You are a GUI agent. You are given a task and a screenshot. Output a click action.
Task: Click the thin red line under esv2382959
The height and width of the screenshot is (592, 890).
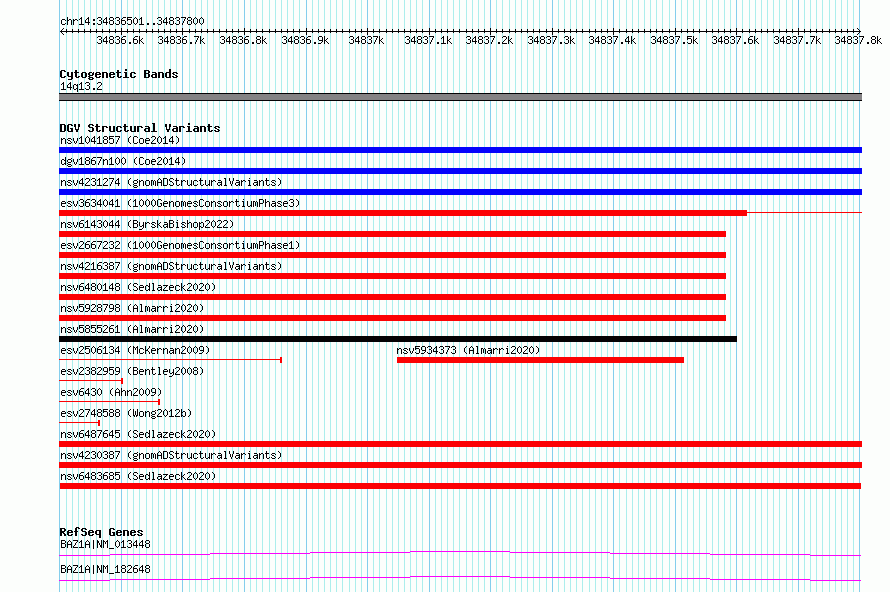click(x=91, y=381)
